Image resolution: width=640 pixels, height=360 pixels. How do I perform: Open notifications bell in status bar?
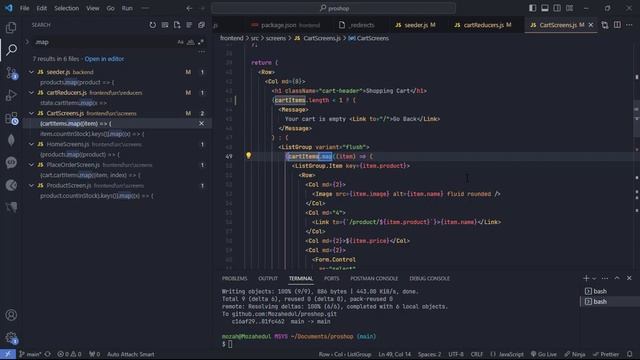[630, 354]
